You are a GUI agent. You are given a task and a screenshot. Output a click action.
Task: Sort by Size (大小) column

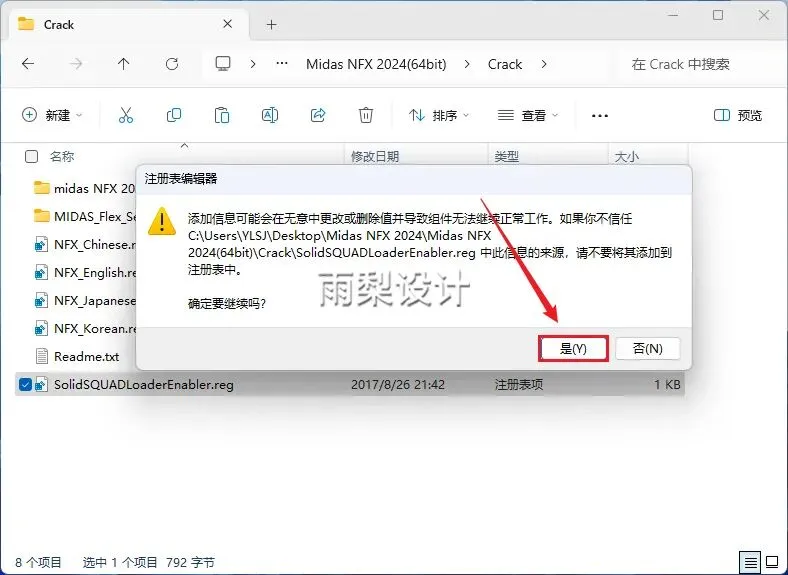(x=627, y=157)
